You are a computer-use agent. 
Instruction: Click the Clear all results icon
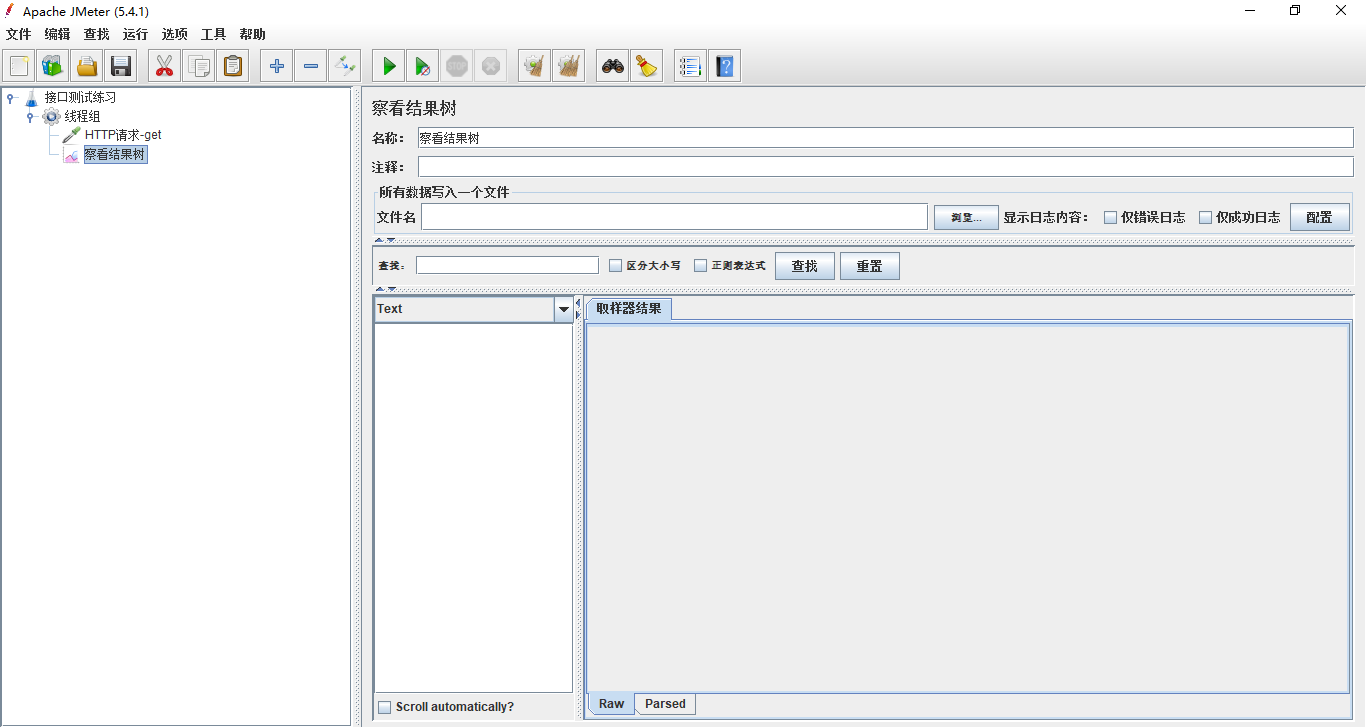tap(569, 66)
